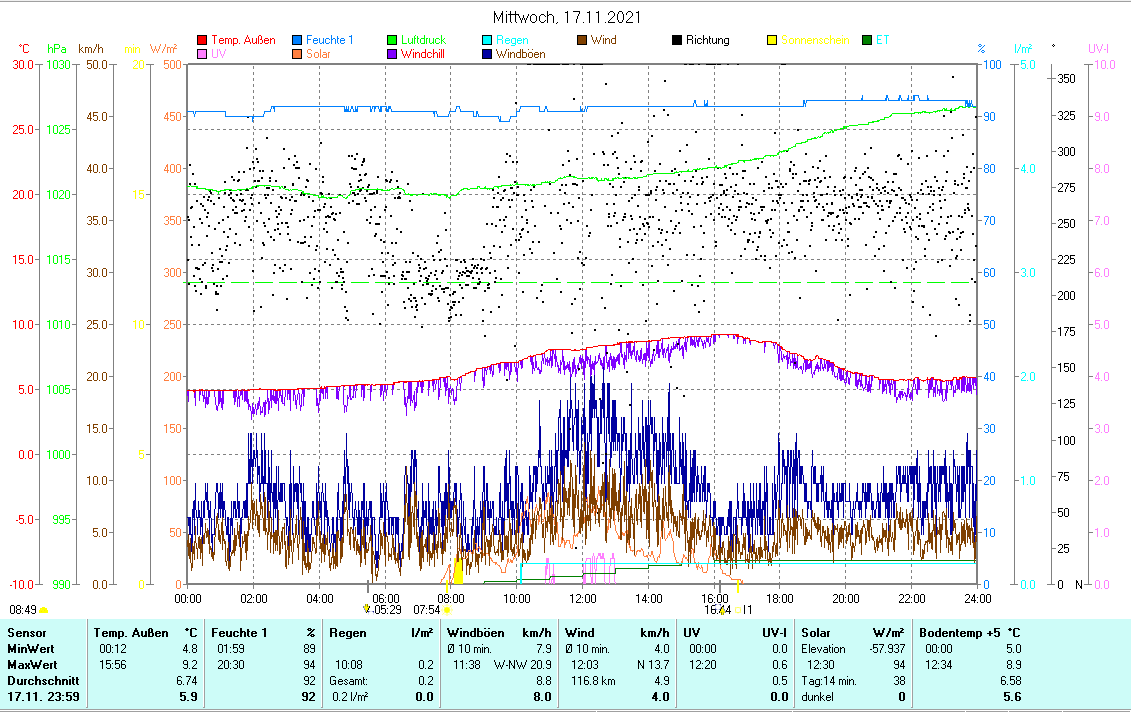Screen dimensions: 1131x712
Task: Click the dark green ET legend square
Action: click(x=867, y=41)
